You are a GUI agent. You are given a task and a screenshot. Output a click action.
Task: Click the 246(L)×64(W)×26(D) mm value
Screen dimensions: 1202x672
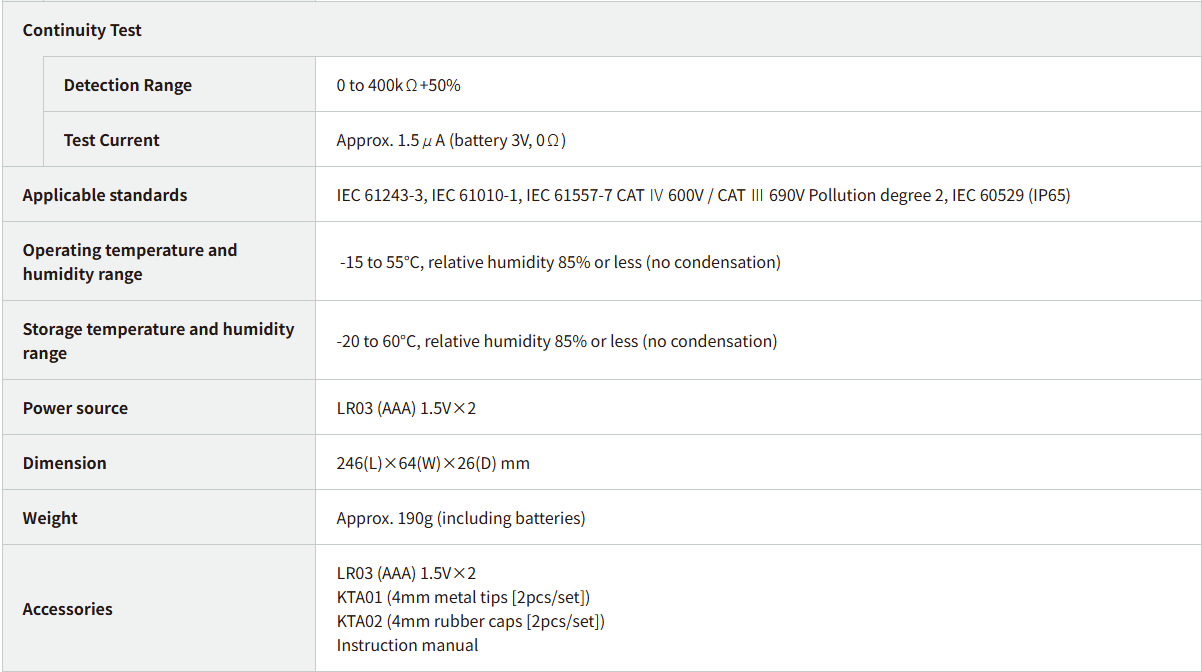(x=433, y=463)
